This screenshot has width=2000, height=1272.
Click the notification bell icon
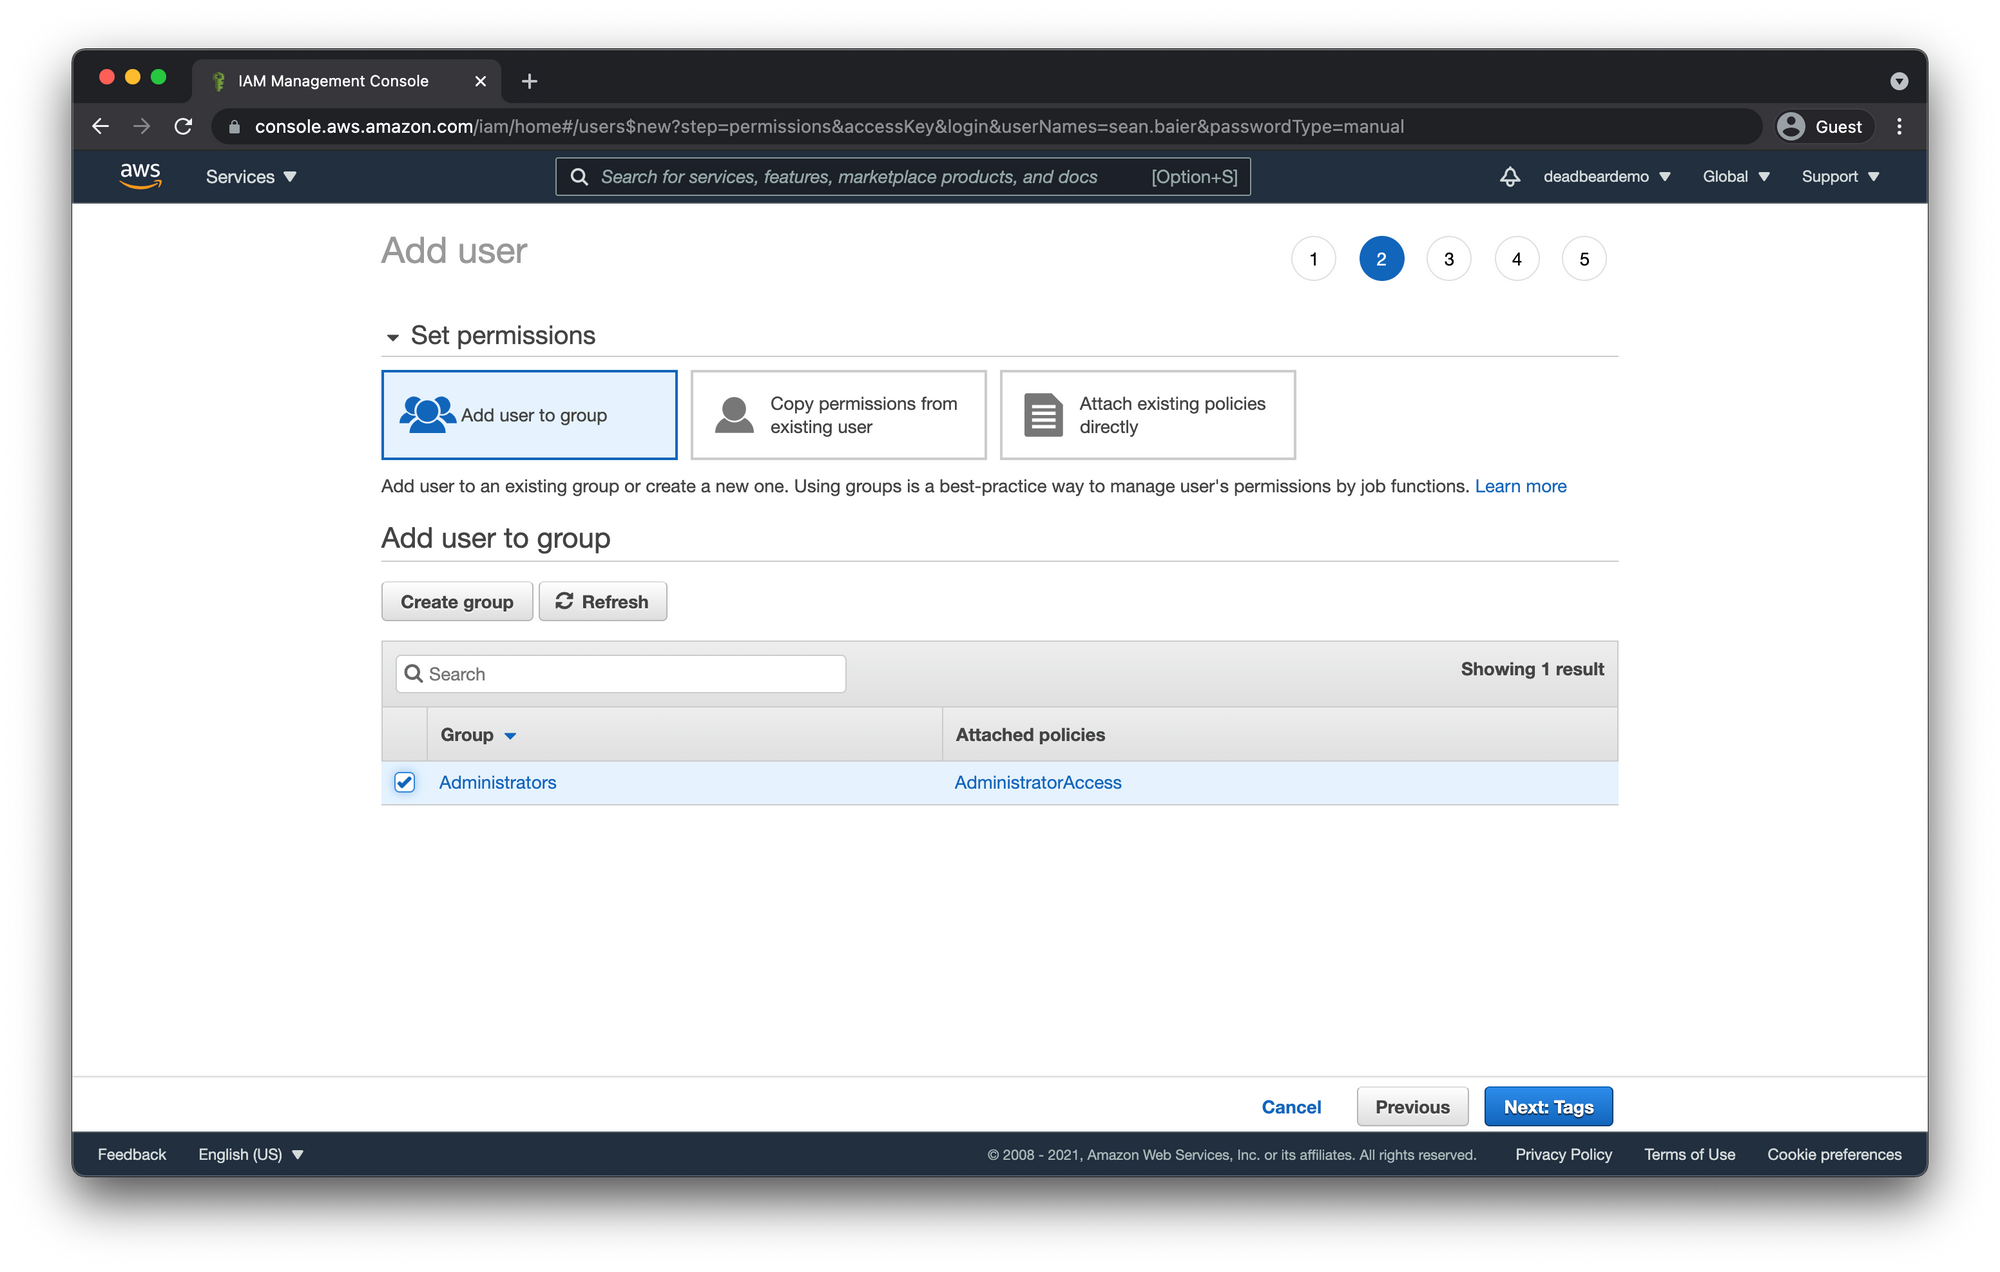point(1510,176)
